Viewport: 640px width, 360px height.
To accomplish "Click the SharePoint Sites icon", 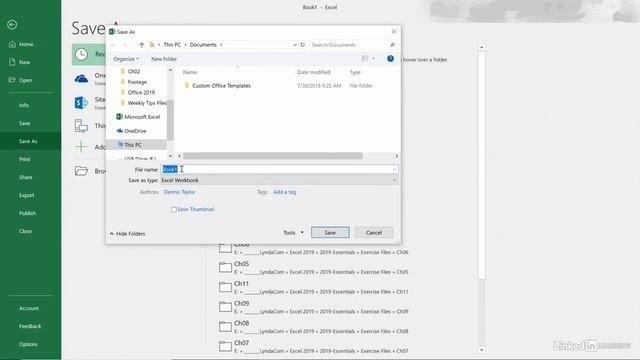I will point(81,102).
